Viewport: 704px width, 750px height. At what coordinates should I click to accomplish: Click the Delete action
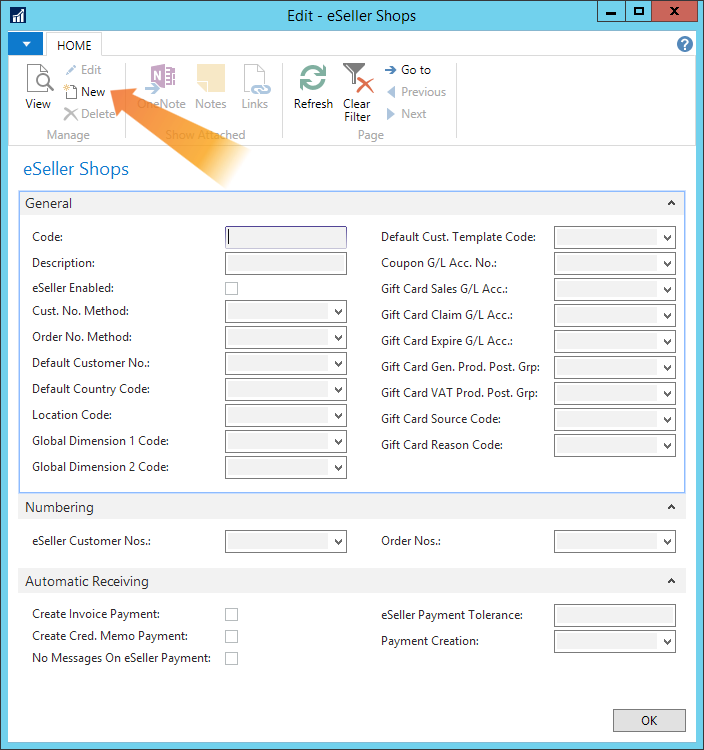90,114
